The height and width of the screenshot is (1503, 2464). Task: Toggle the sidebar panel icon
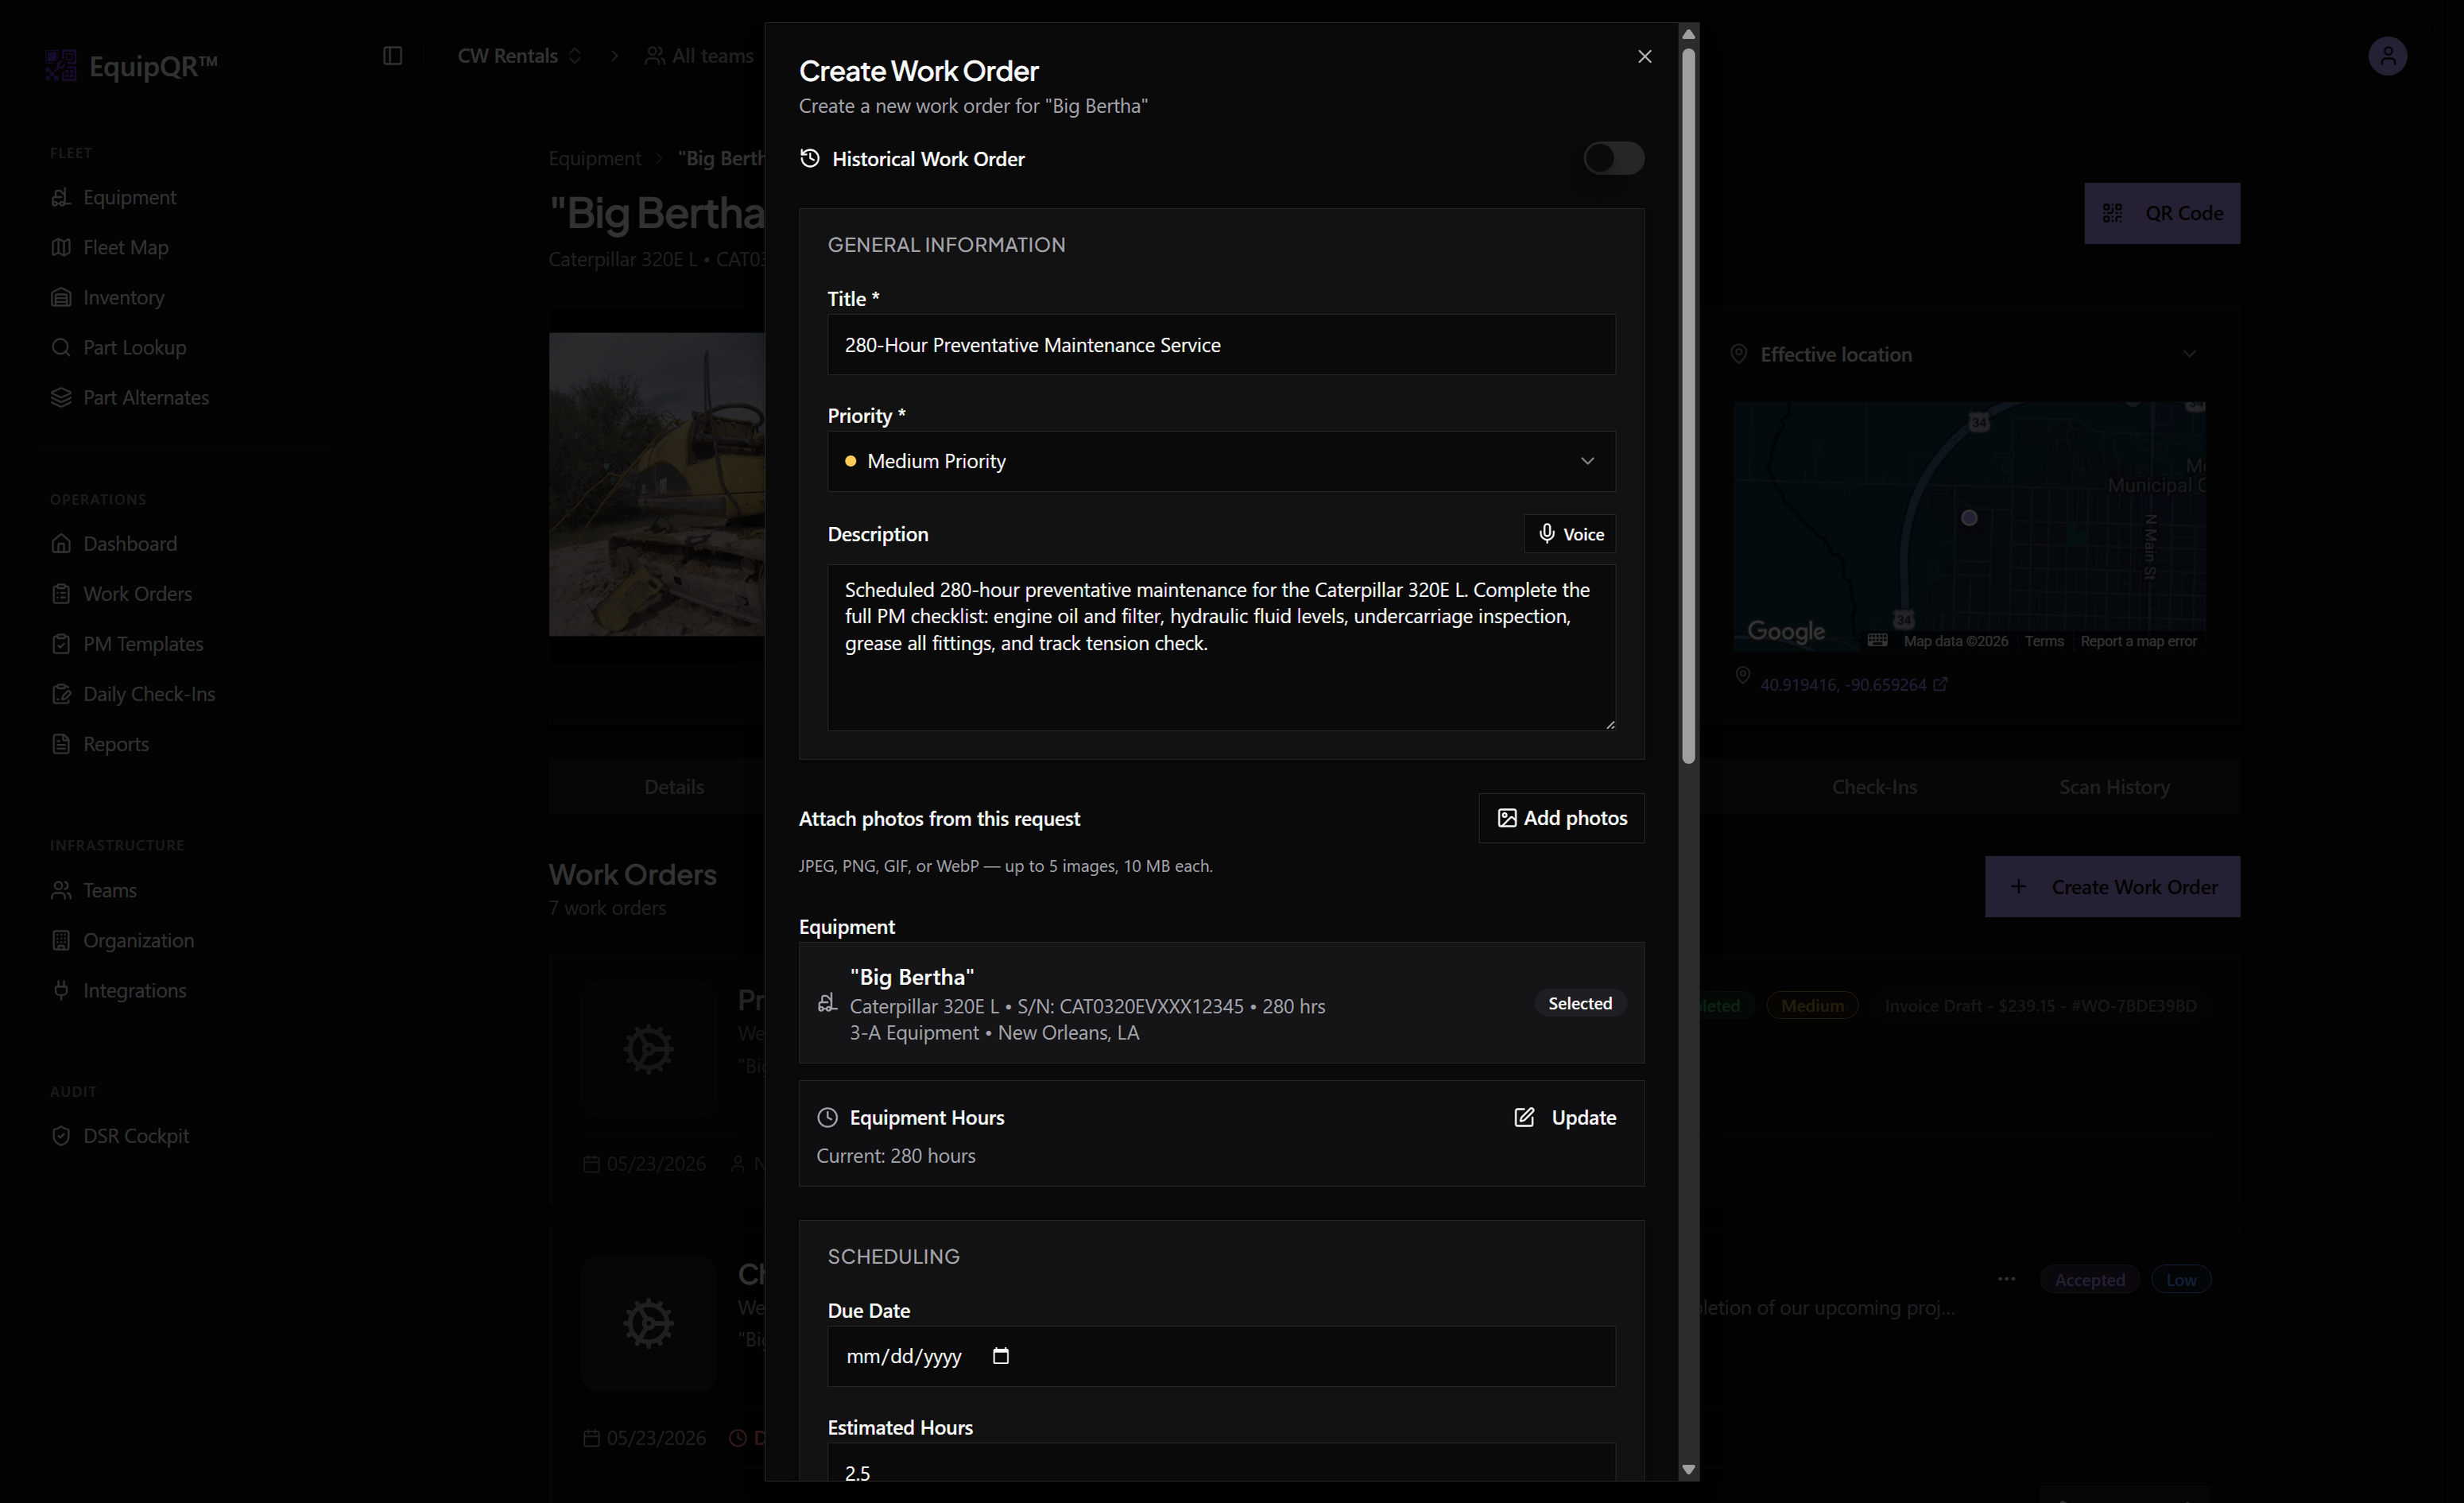[x=392, y=56]
